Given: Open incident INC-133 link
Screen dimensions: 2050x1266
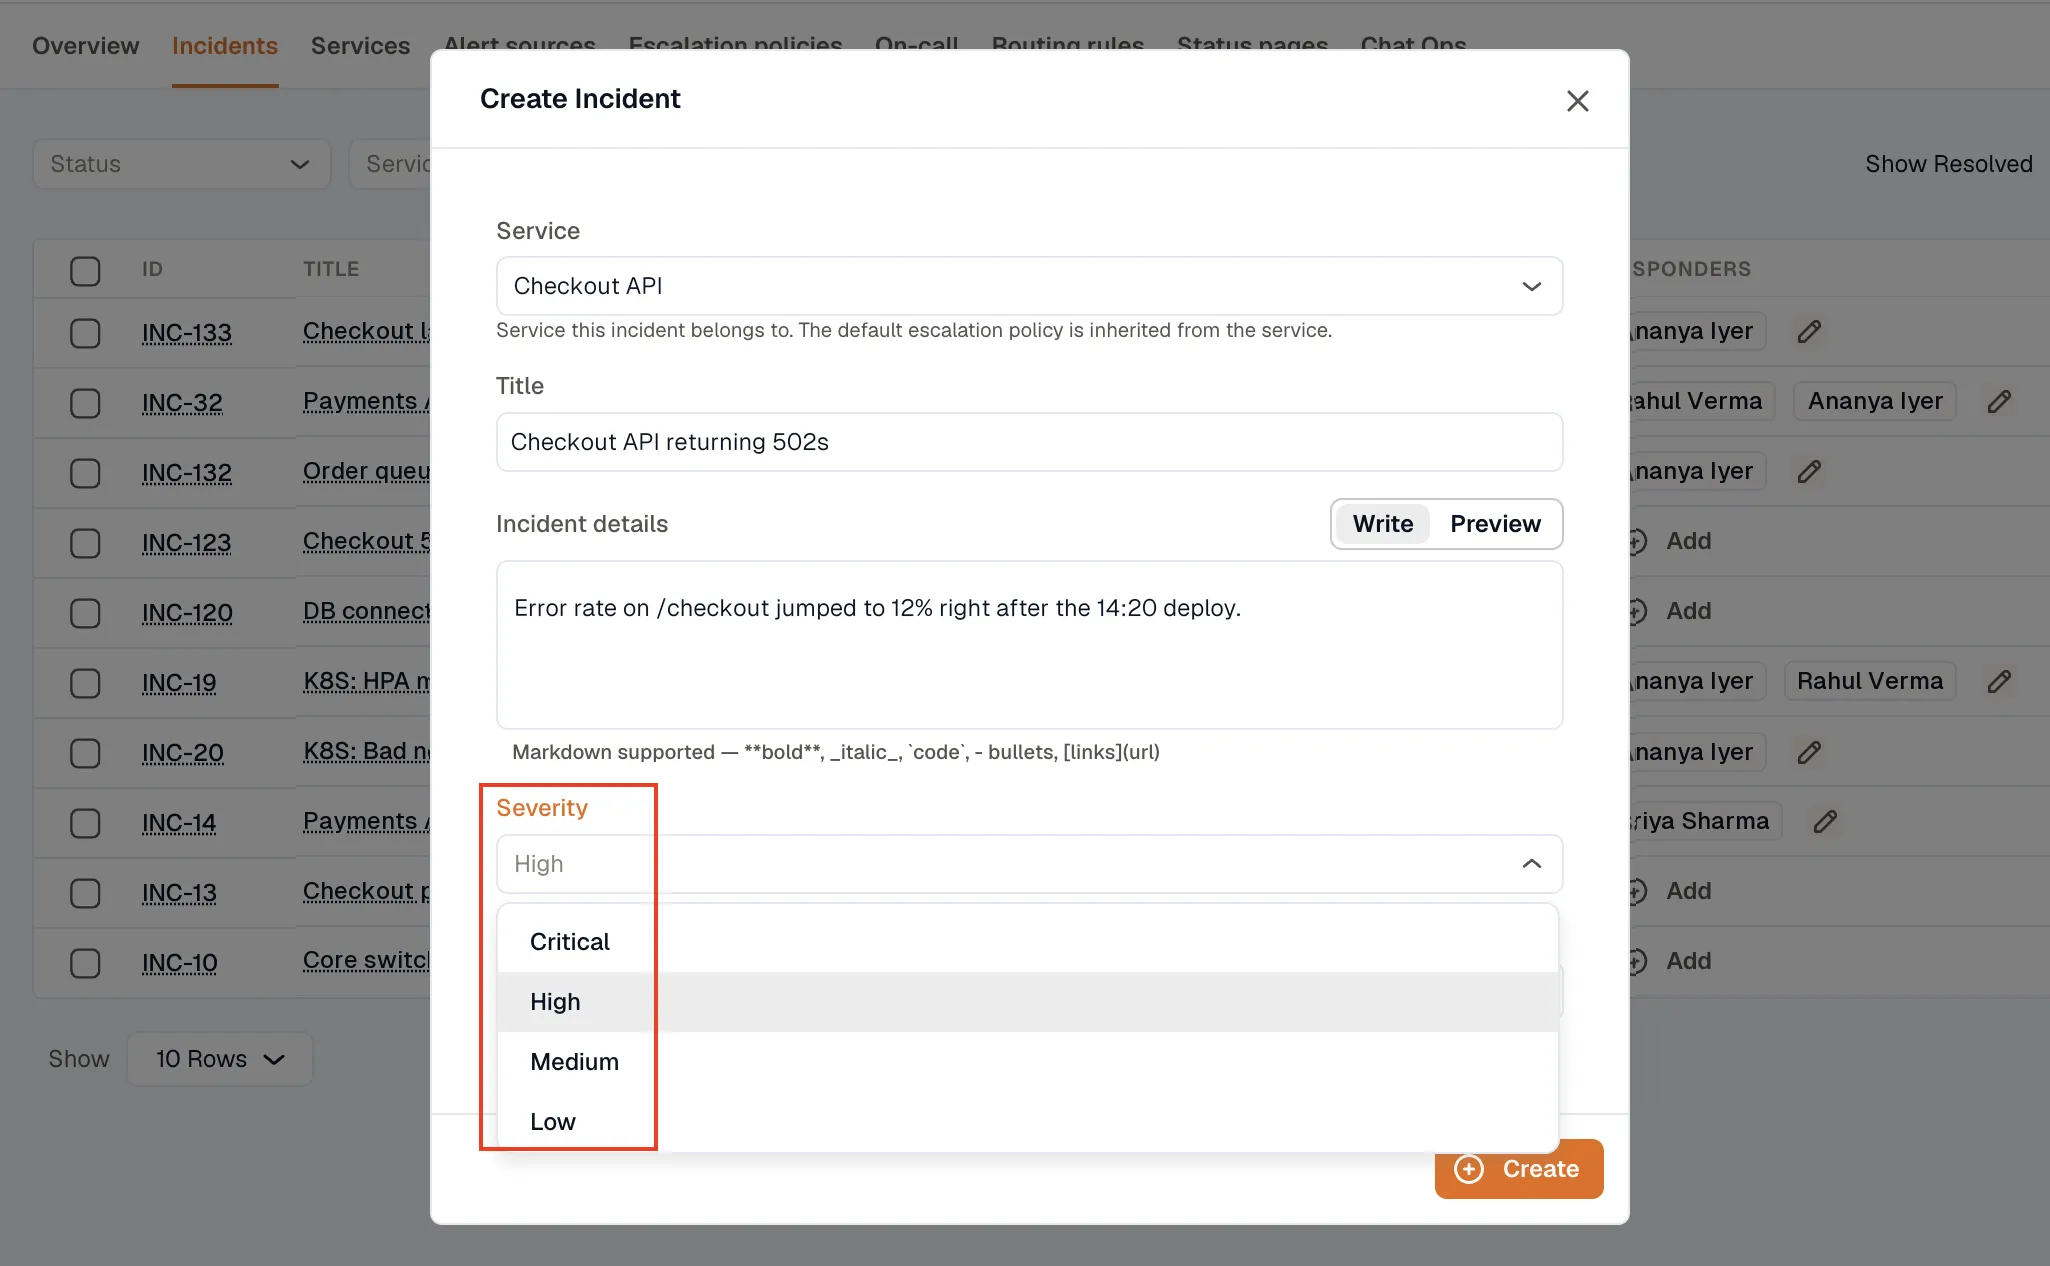Looking at the screenshot, I should [187, 333].
